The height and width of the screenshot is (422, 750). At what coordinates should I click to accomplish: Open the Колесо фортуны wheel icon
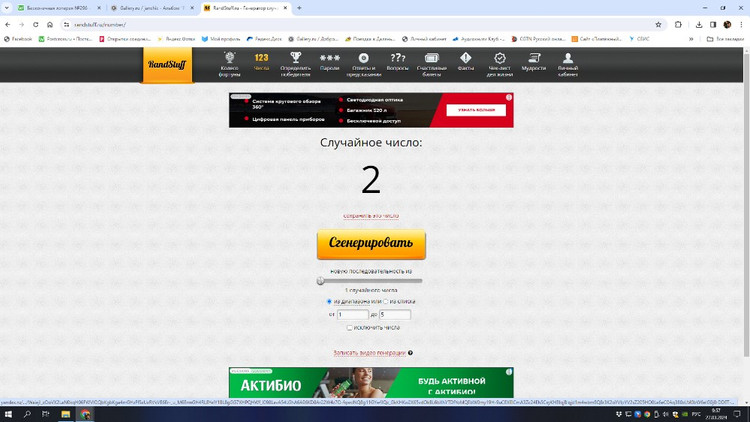(x=230, y=60)
